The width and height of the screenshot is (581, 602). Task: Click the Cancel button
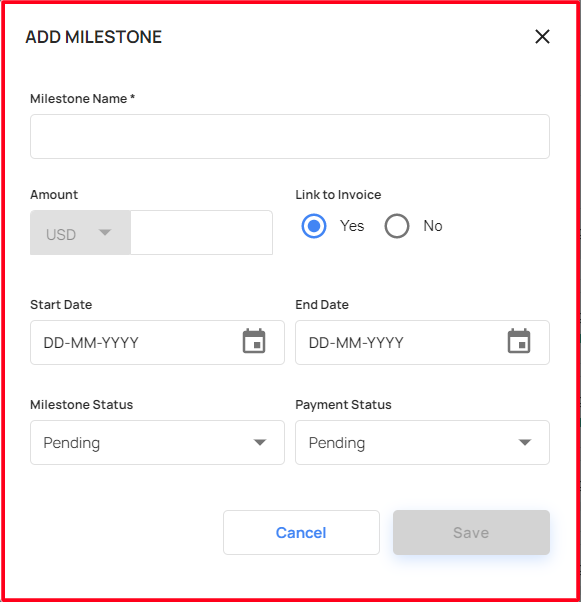coord(301,533)
